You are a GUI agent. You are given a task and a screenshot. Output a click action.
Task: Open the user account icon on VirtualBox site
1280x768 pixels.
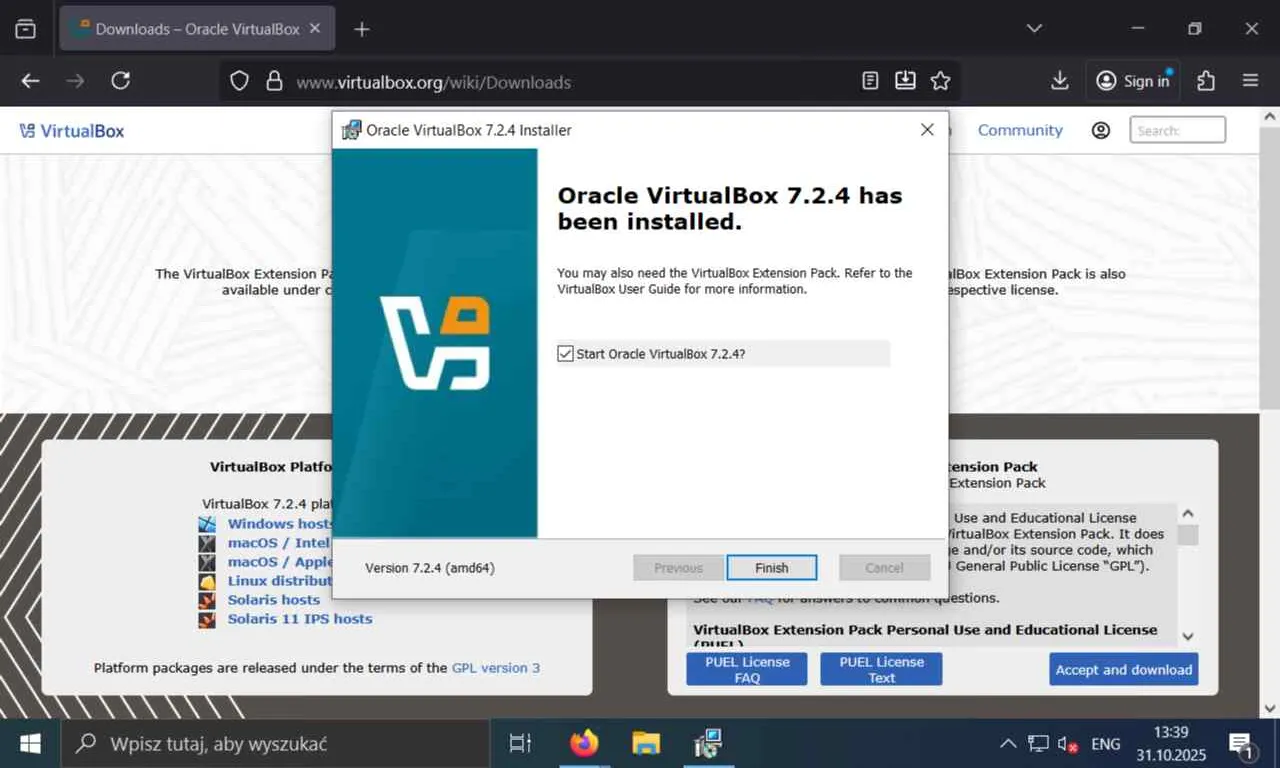pyautogui.click(x=1101, y=130)
